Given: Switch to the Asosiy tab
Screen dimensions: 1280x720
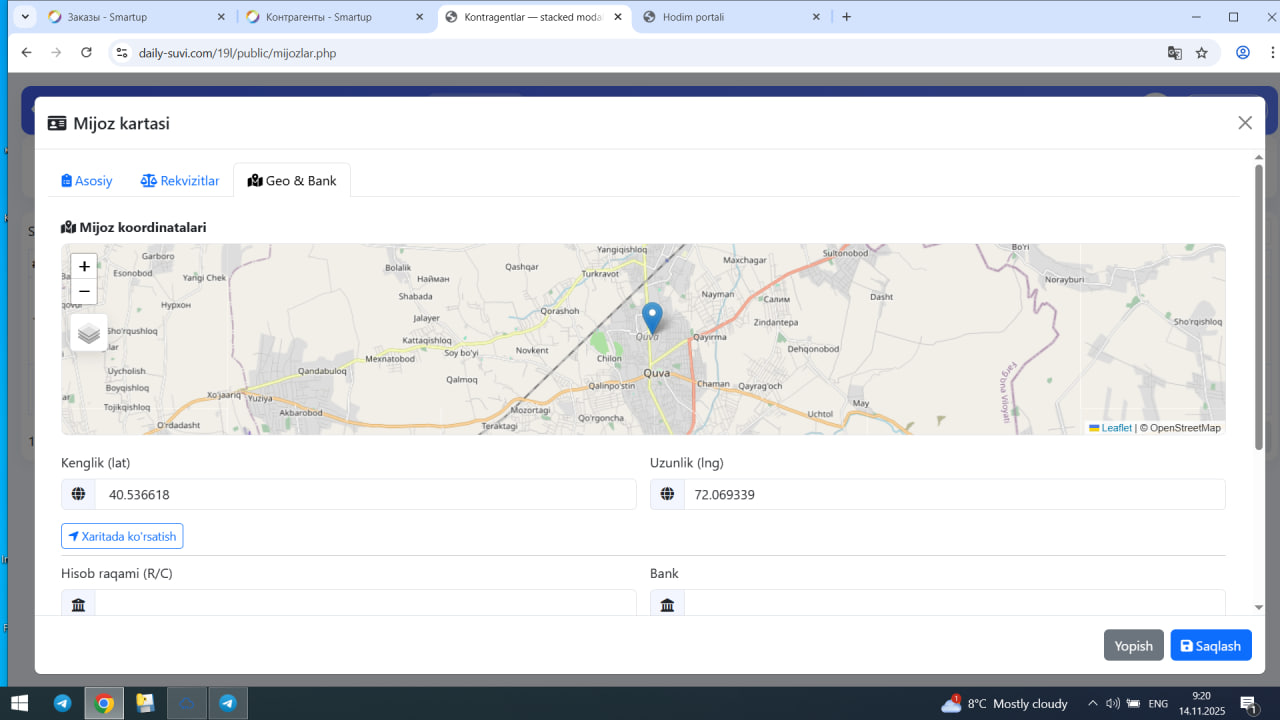Looking at the screenshot, I should coord(87,181).
